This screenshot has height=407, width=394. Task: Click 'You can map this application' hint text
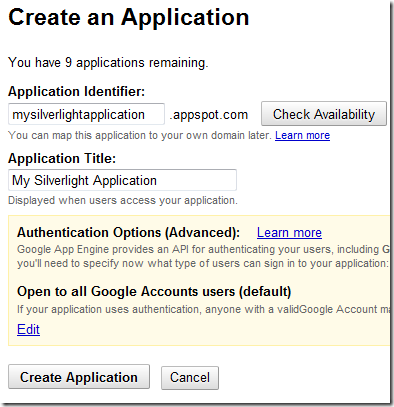[x=140, y=135]
